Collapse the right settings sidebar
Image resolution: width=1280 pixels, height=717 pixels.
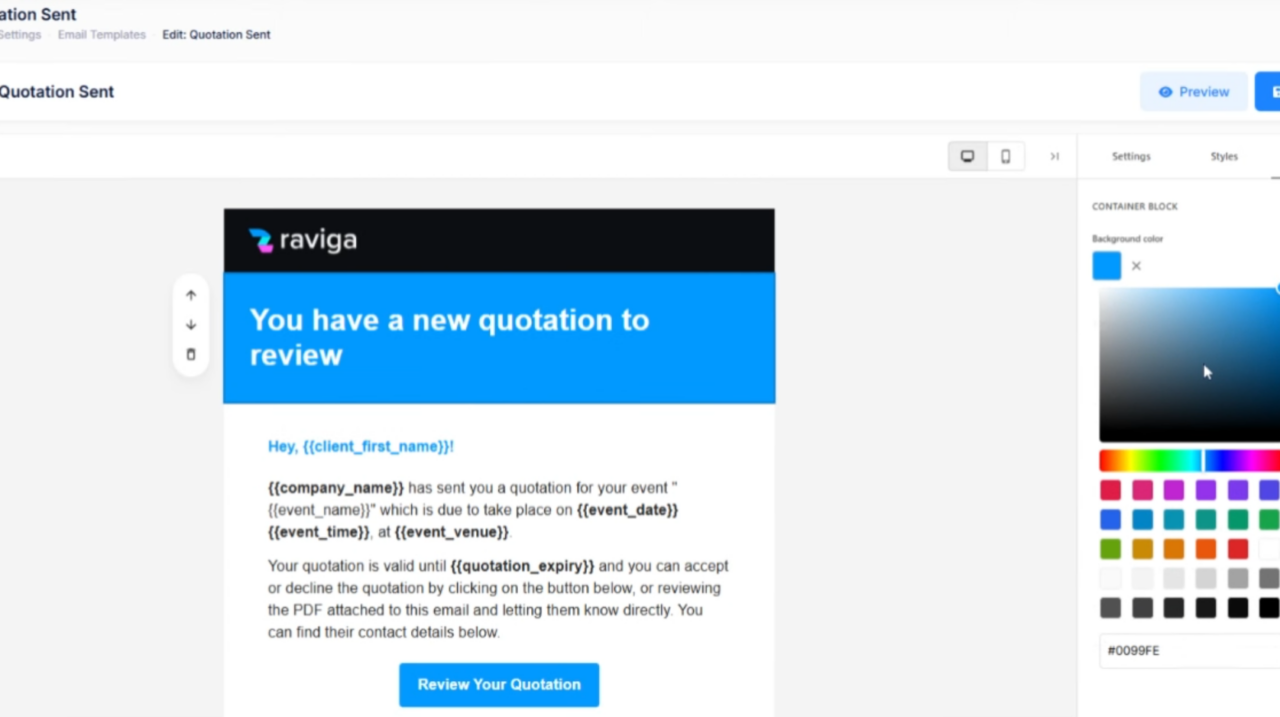[x=1053, y=156]
